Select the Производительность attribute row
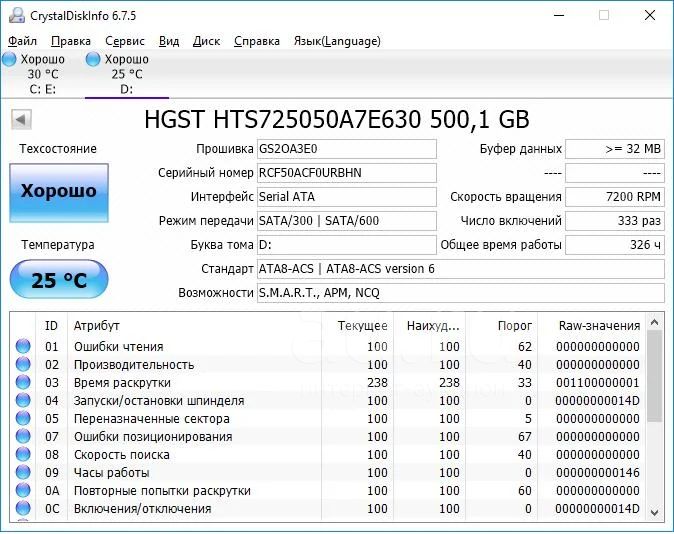This screenshot has width=674, height=534. click(328, 364)
